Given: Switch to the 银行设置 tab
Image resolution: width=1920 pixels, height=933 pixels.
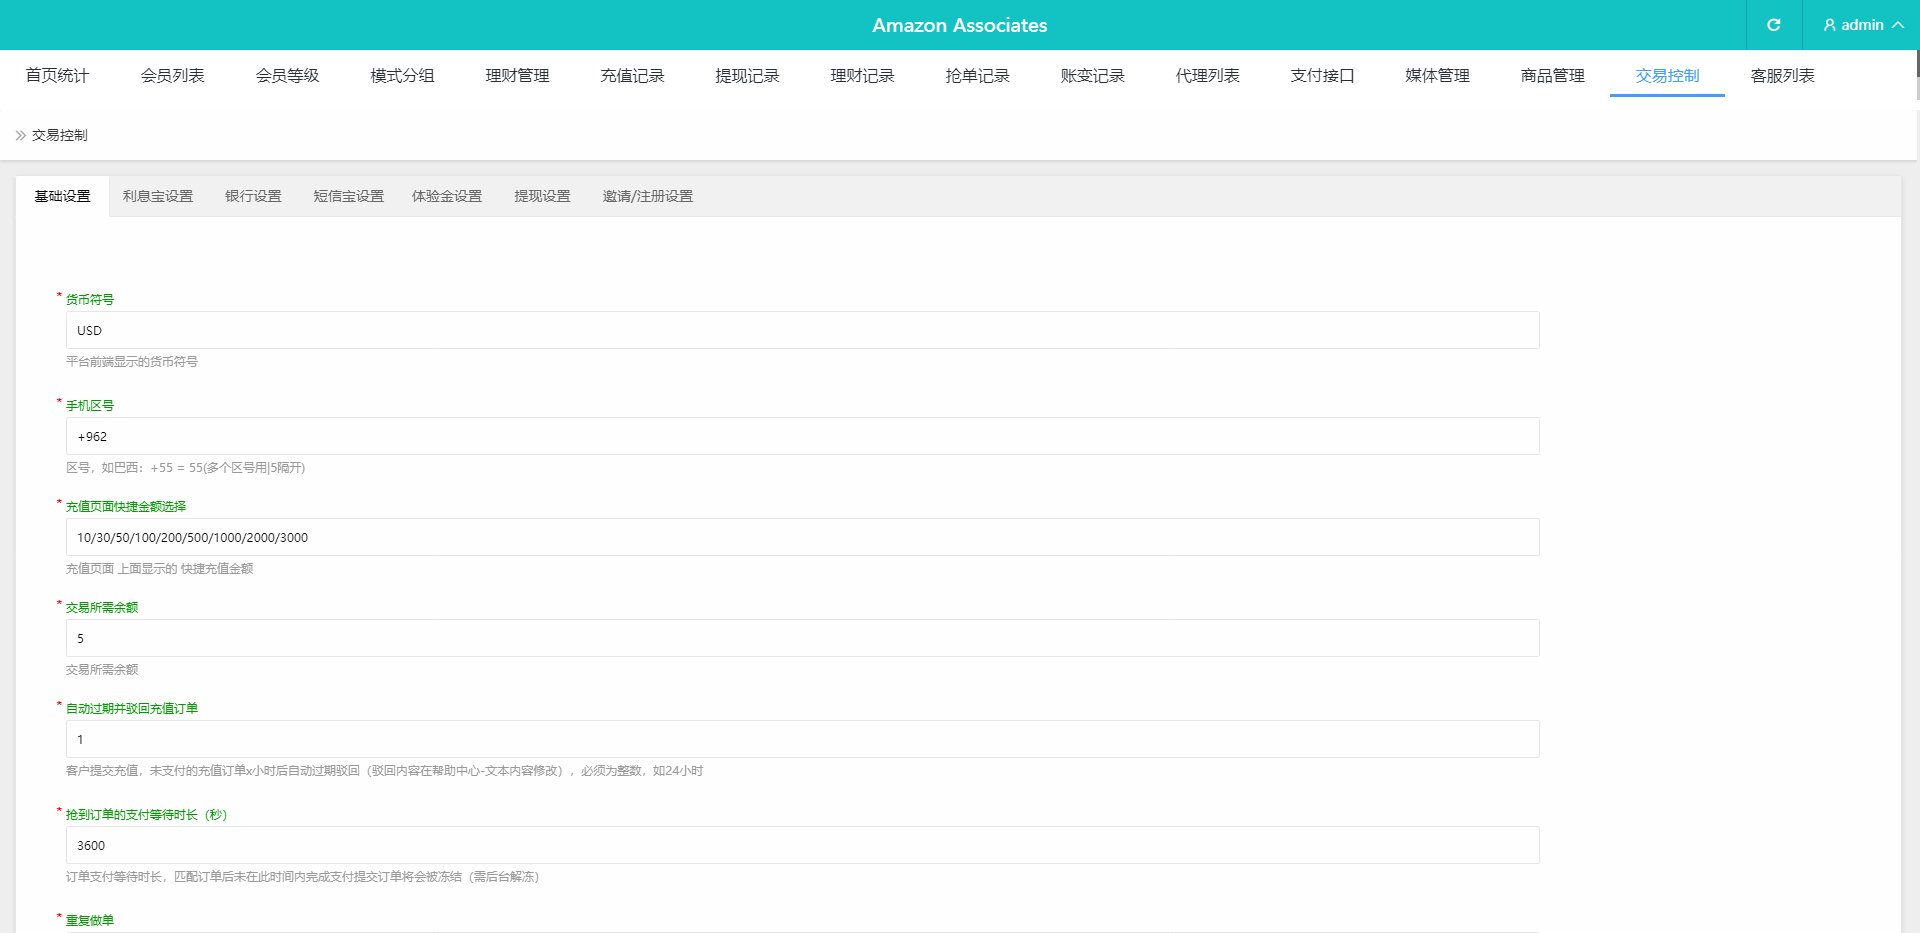Looking at the screenshot, I should coord(253,196).
